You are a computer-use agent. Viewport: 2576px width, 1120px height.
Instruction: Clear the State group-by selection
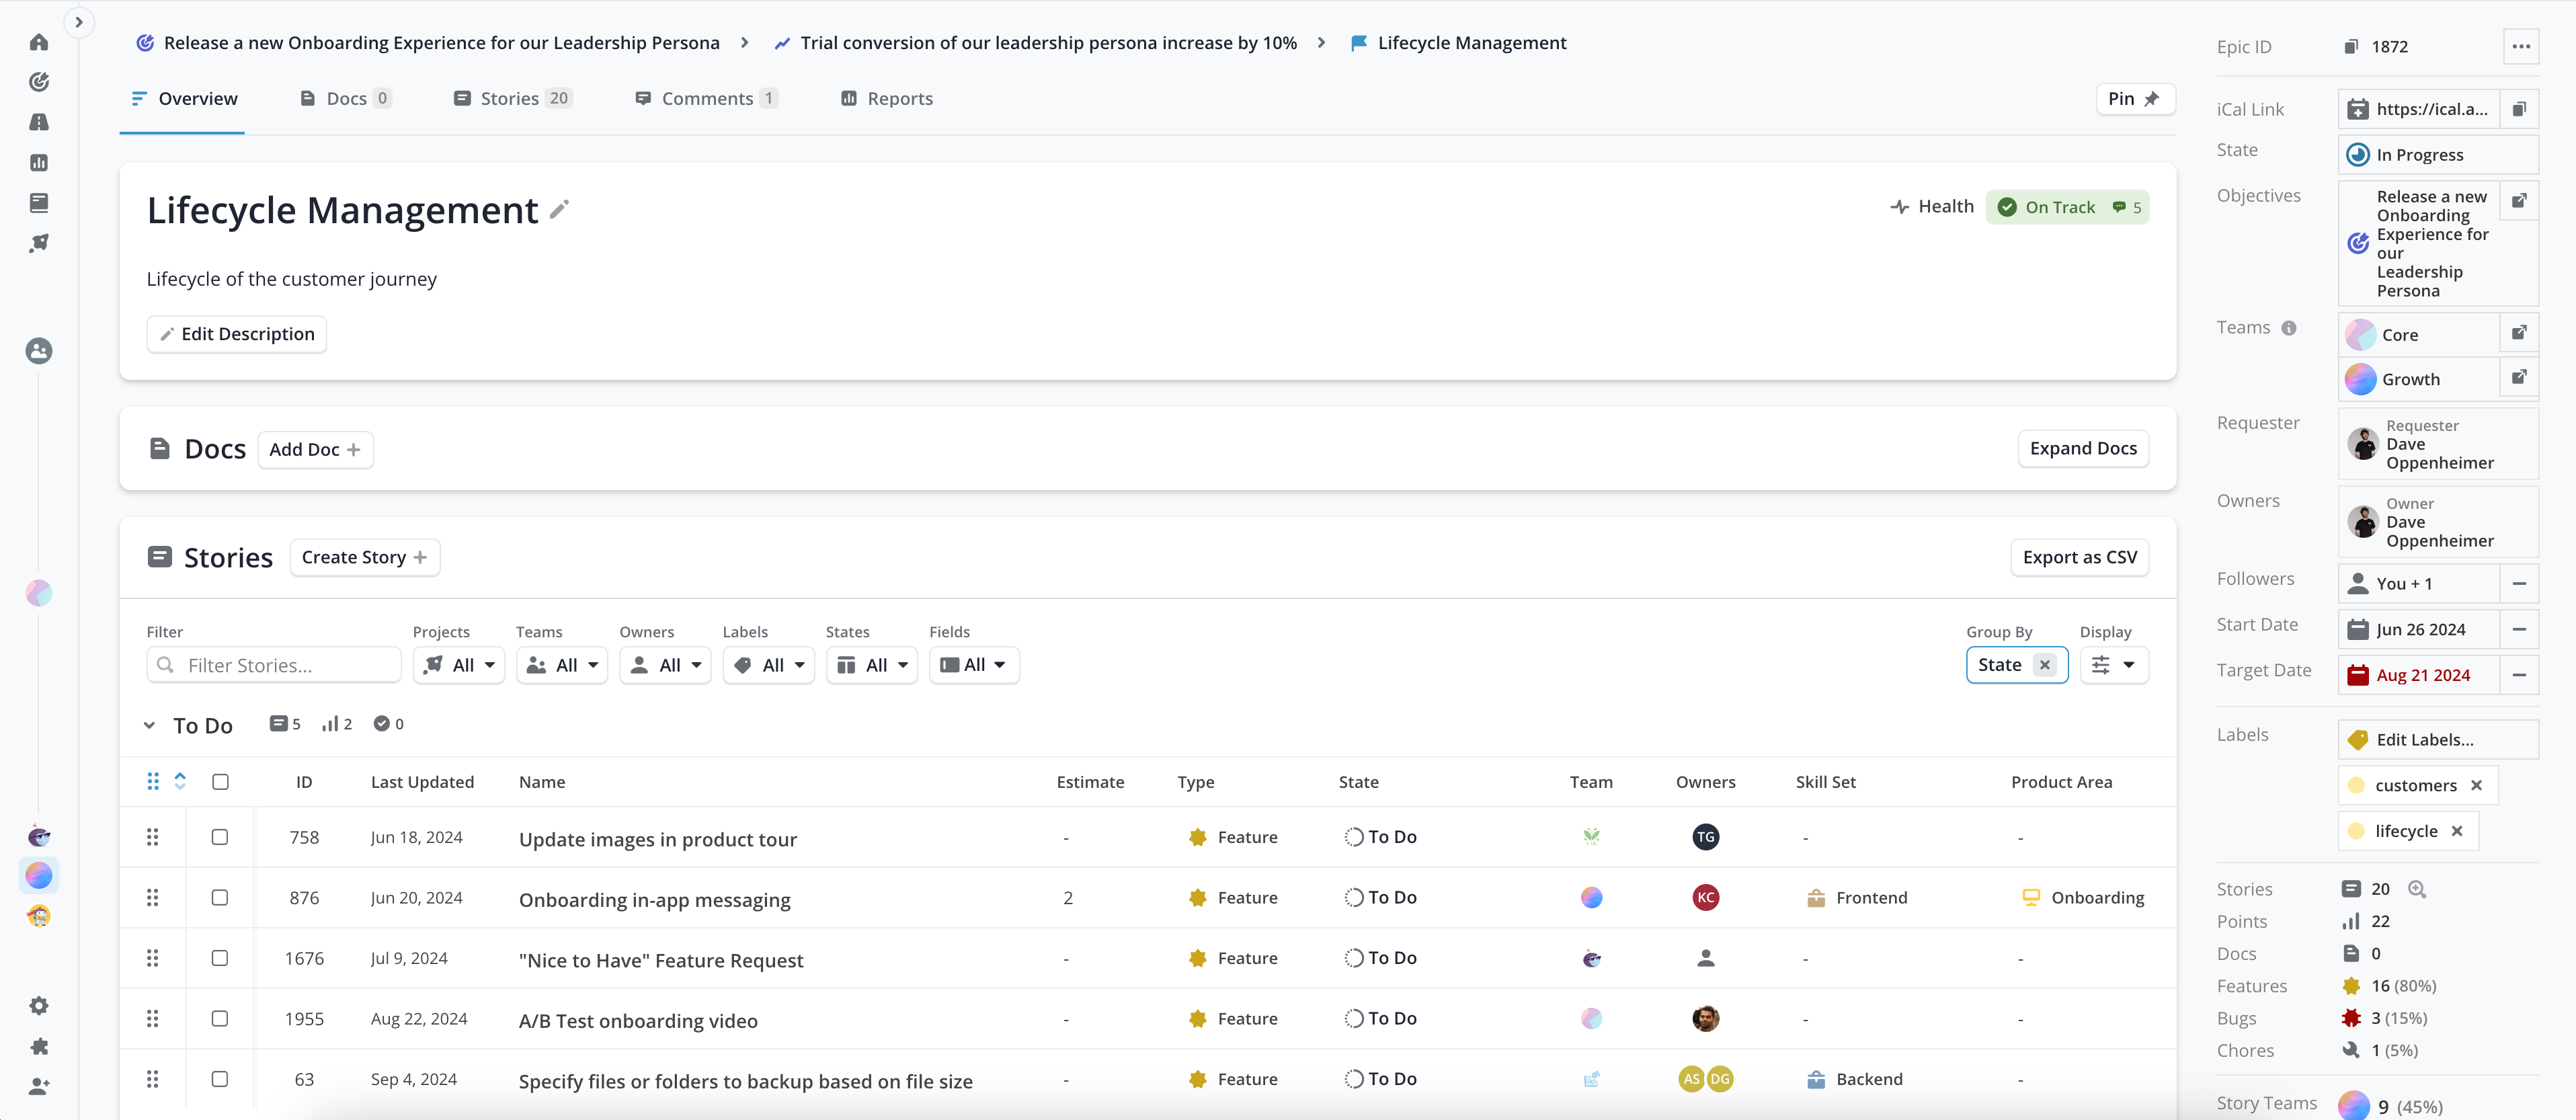click(x=2045, y=665)
